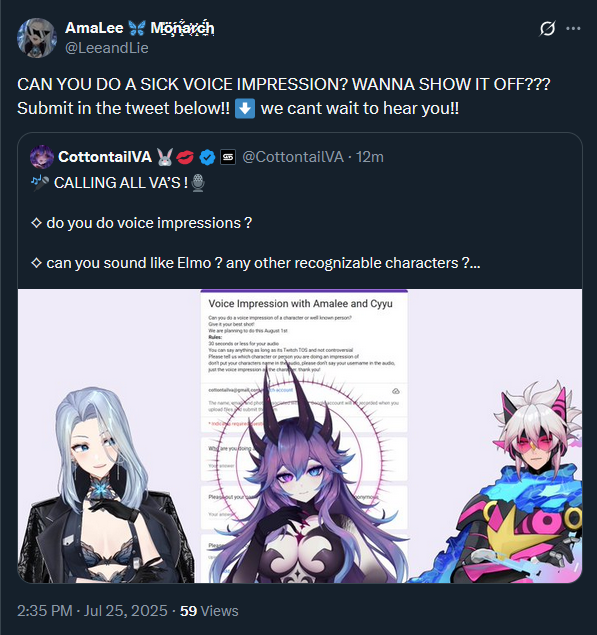Screen dimensions: 597x635
Task: View the 59 Views count
Action: 209,611
